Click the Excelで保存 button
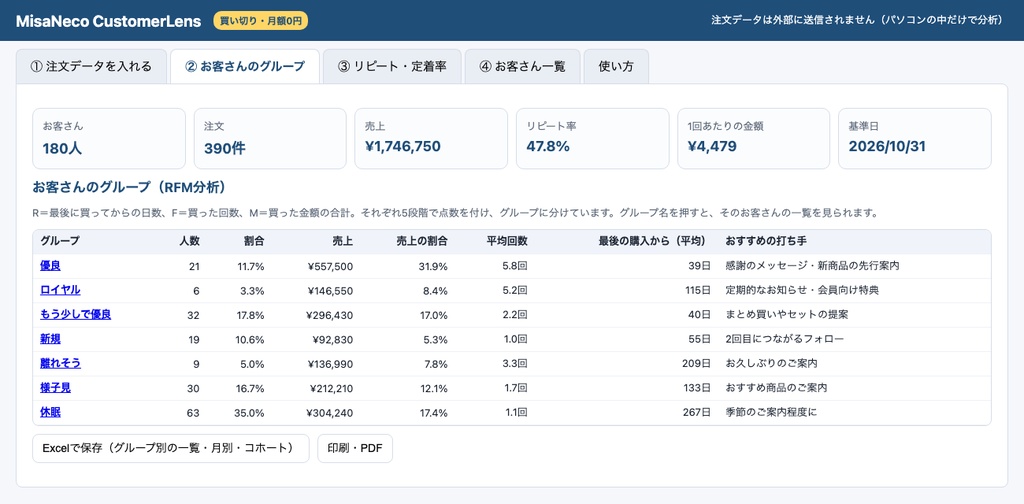The height and width of the screenshot is (504, 1024). pyautogui.click(x=170, y=449)
